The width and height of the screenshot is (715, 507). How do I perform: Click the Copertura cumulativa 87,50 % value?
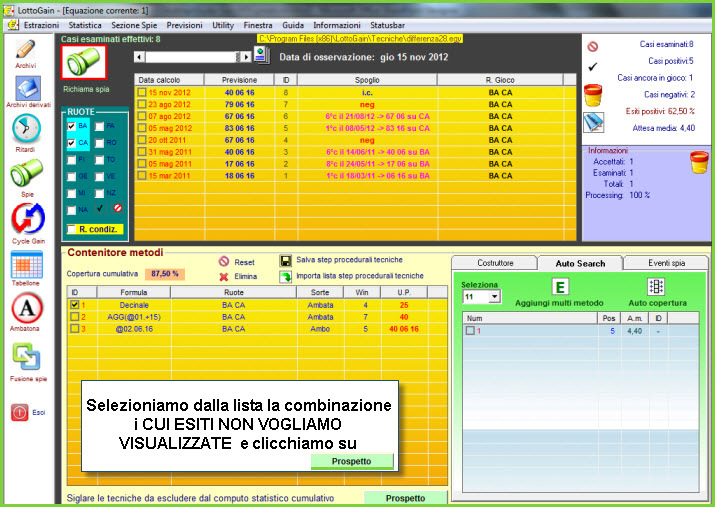(165, 274)
